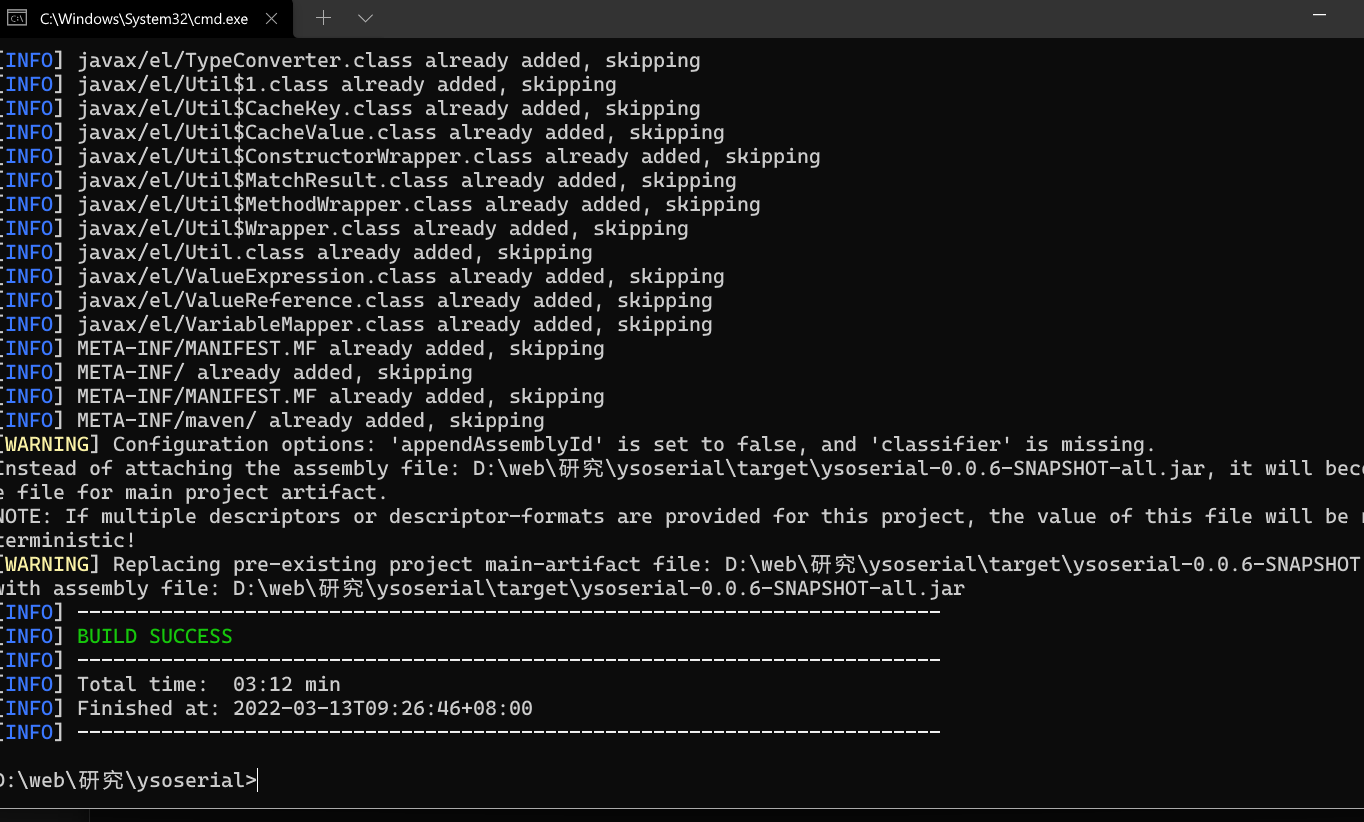Screen dimensions: 1364x822
Task: Click the WARNING line about replacing main-artifact
Action: [x=682, y=565]
